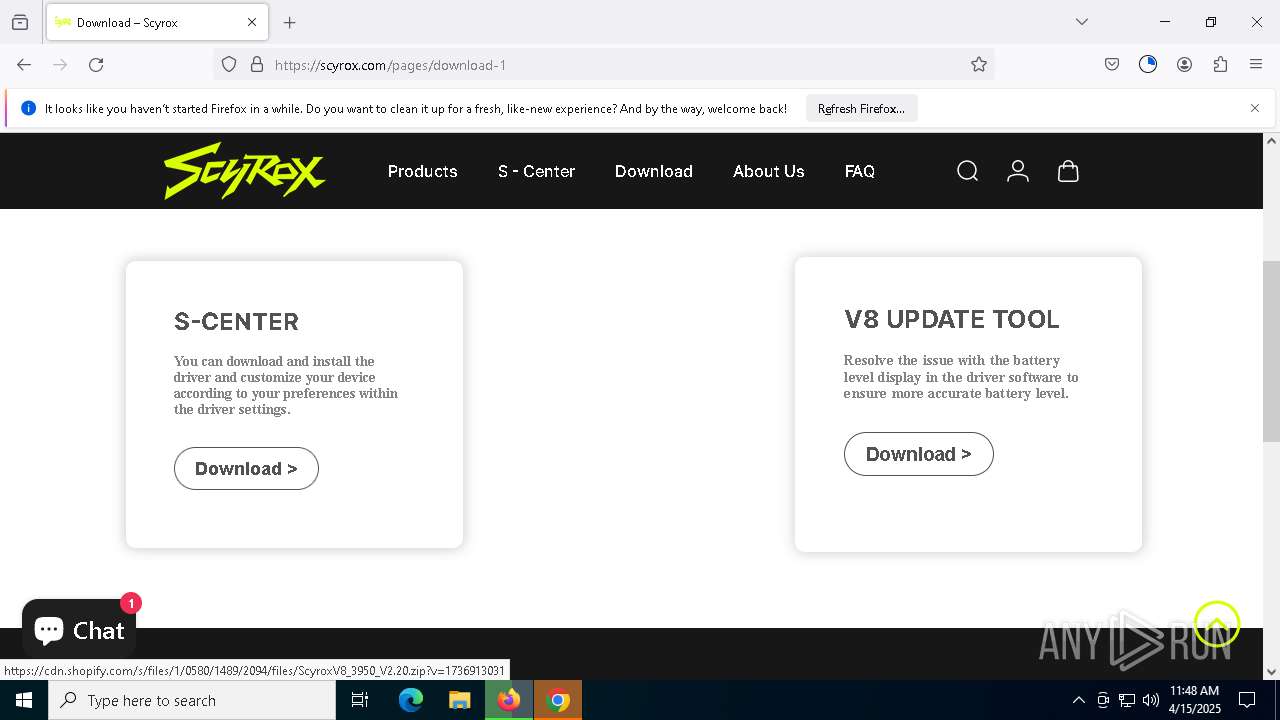Click the Scyrox logo in header
This screenshot has width=1280, height=720.
[x=245, y=171]
